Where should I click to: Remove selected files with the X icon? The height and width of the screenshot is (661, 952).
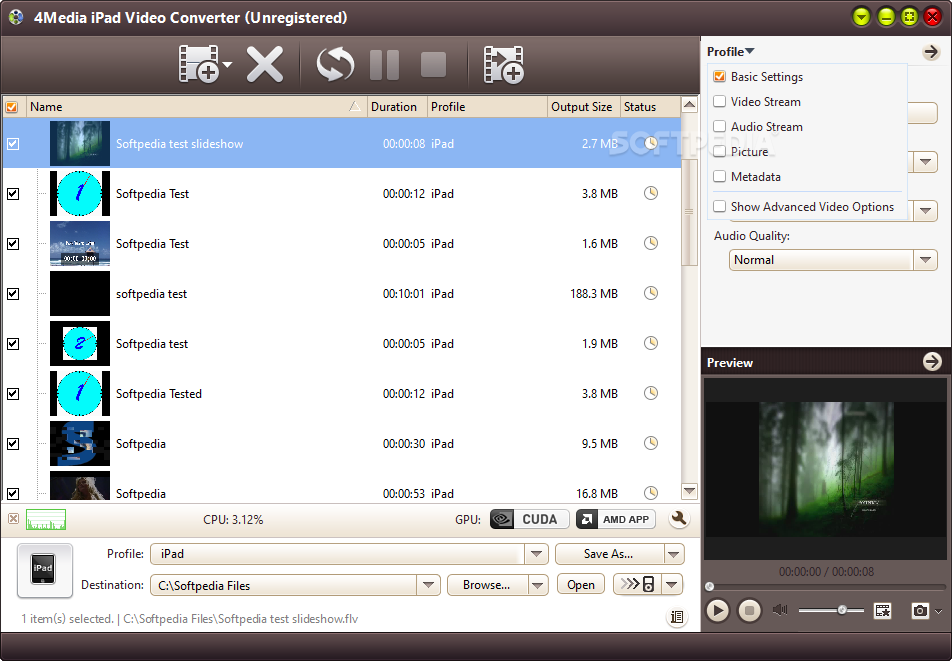265,64
